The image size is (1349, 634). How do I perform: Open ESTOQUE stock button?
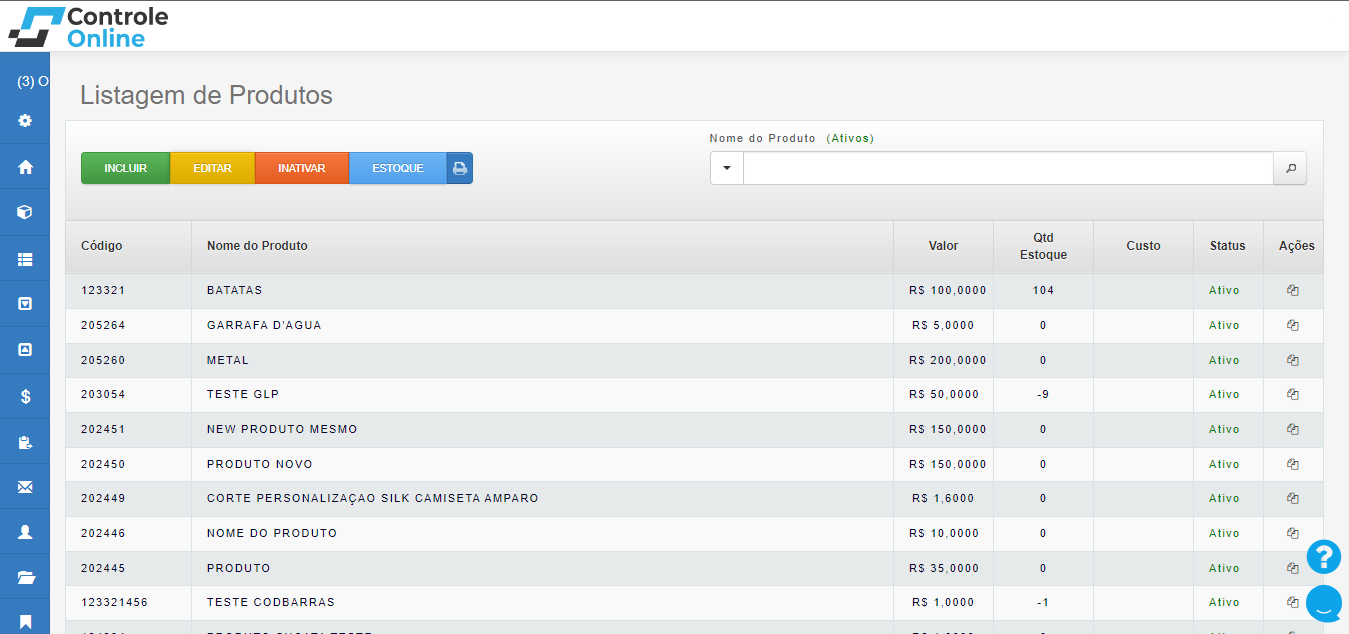[x=397, y=168]
